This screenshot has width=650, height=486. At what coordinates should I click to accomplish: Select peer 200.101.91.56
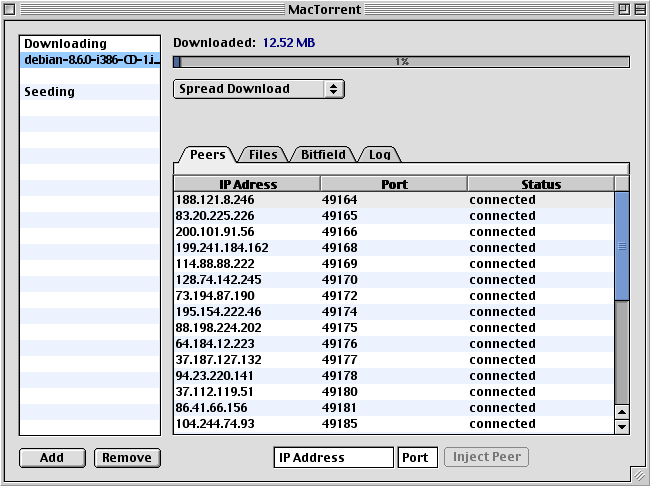394,232
